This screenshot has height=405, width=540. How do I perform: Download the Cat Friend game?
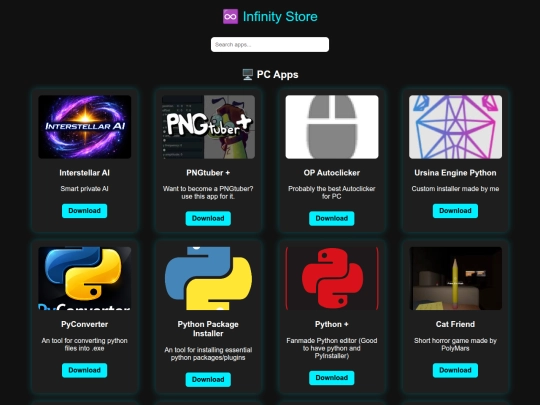[455, 370]
